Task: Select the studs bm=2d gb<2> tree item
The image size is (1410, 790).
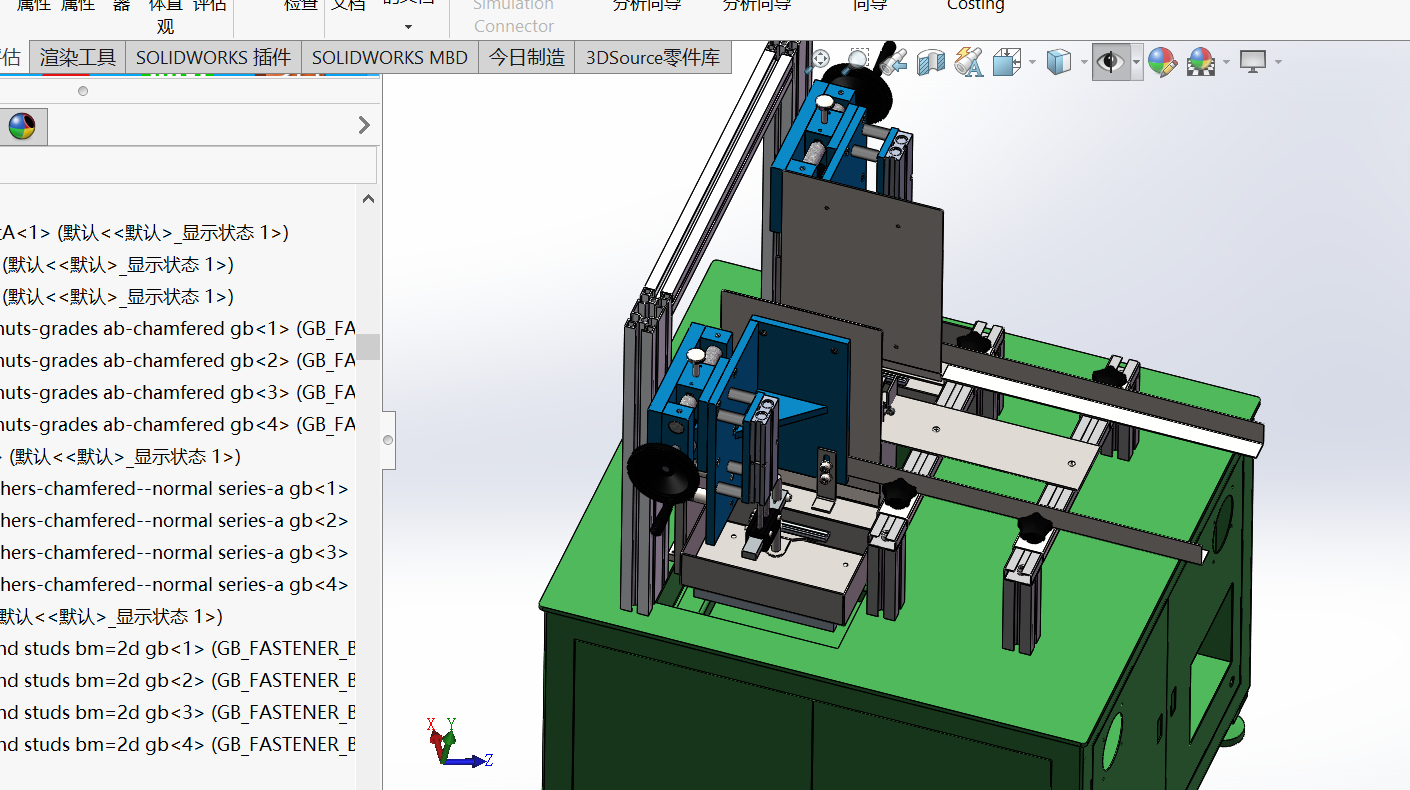Action: 177,680
